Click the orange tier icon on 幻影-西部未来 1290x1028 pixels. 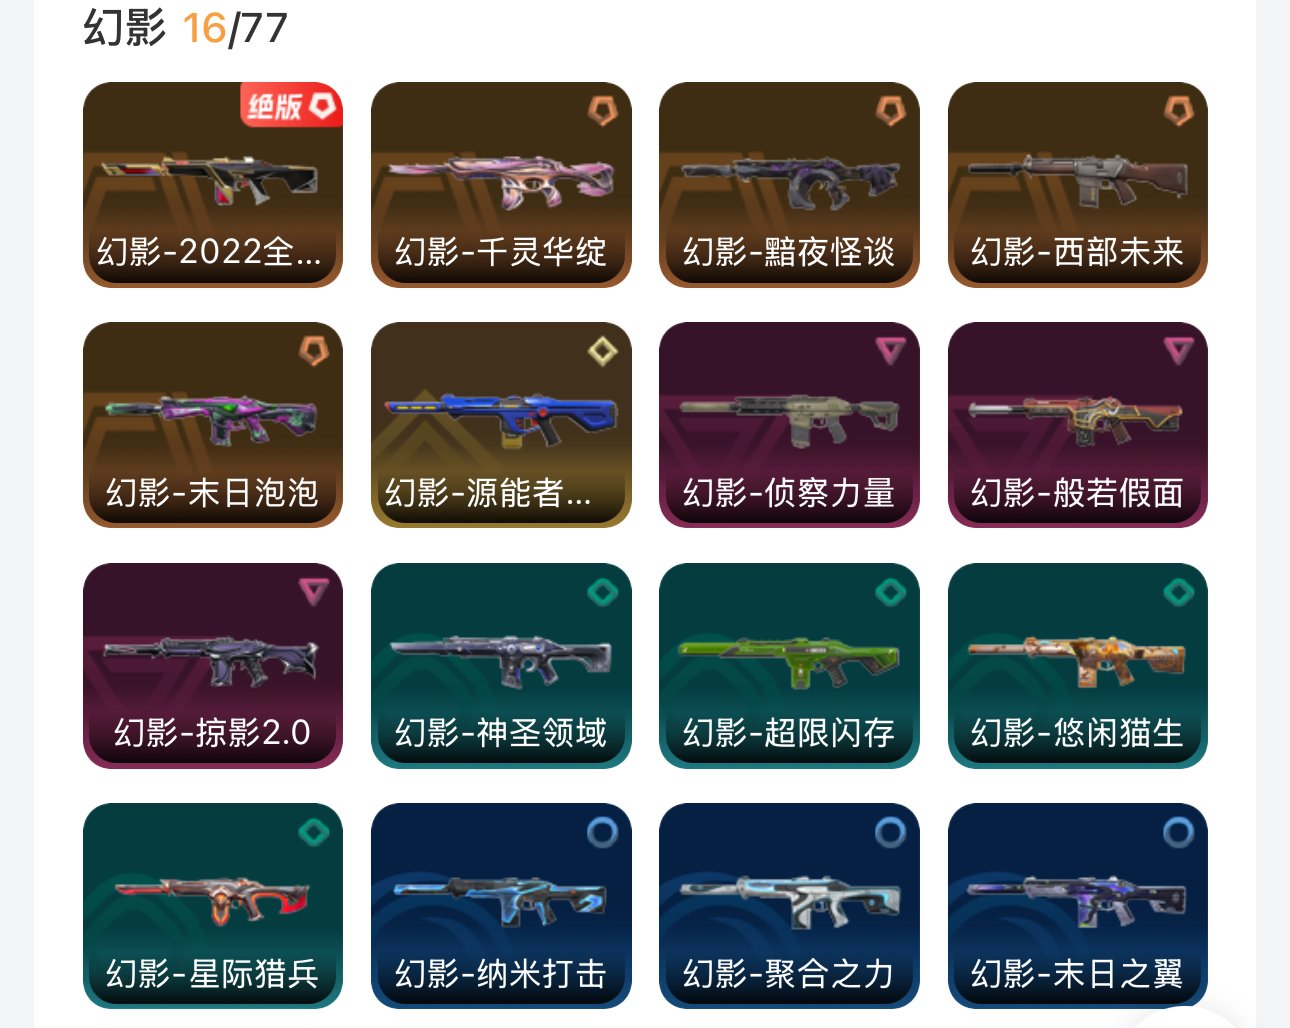point(1179,110)
